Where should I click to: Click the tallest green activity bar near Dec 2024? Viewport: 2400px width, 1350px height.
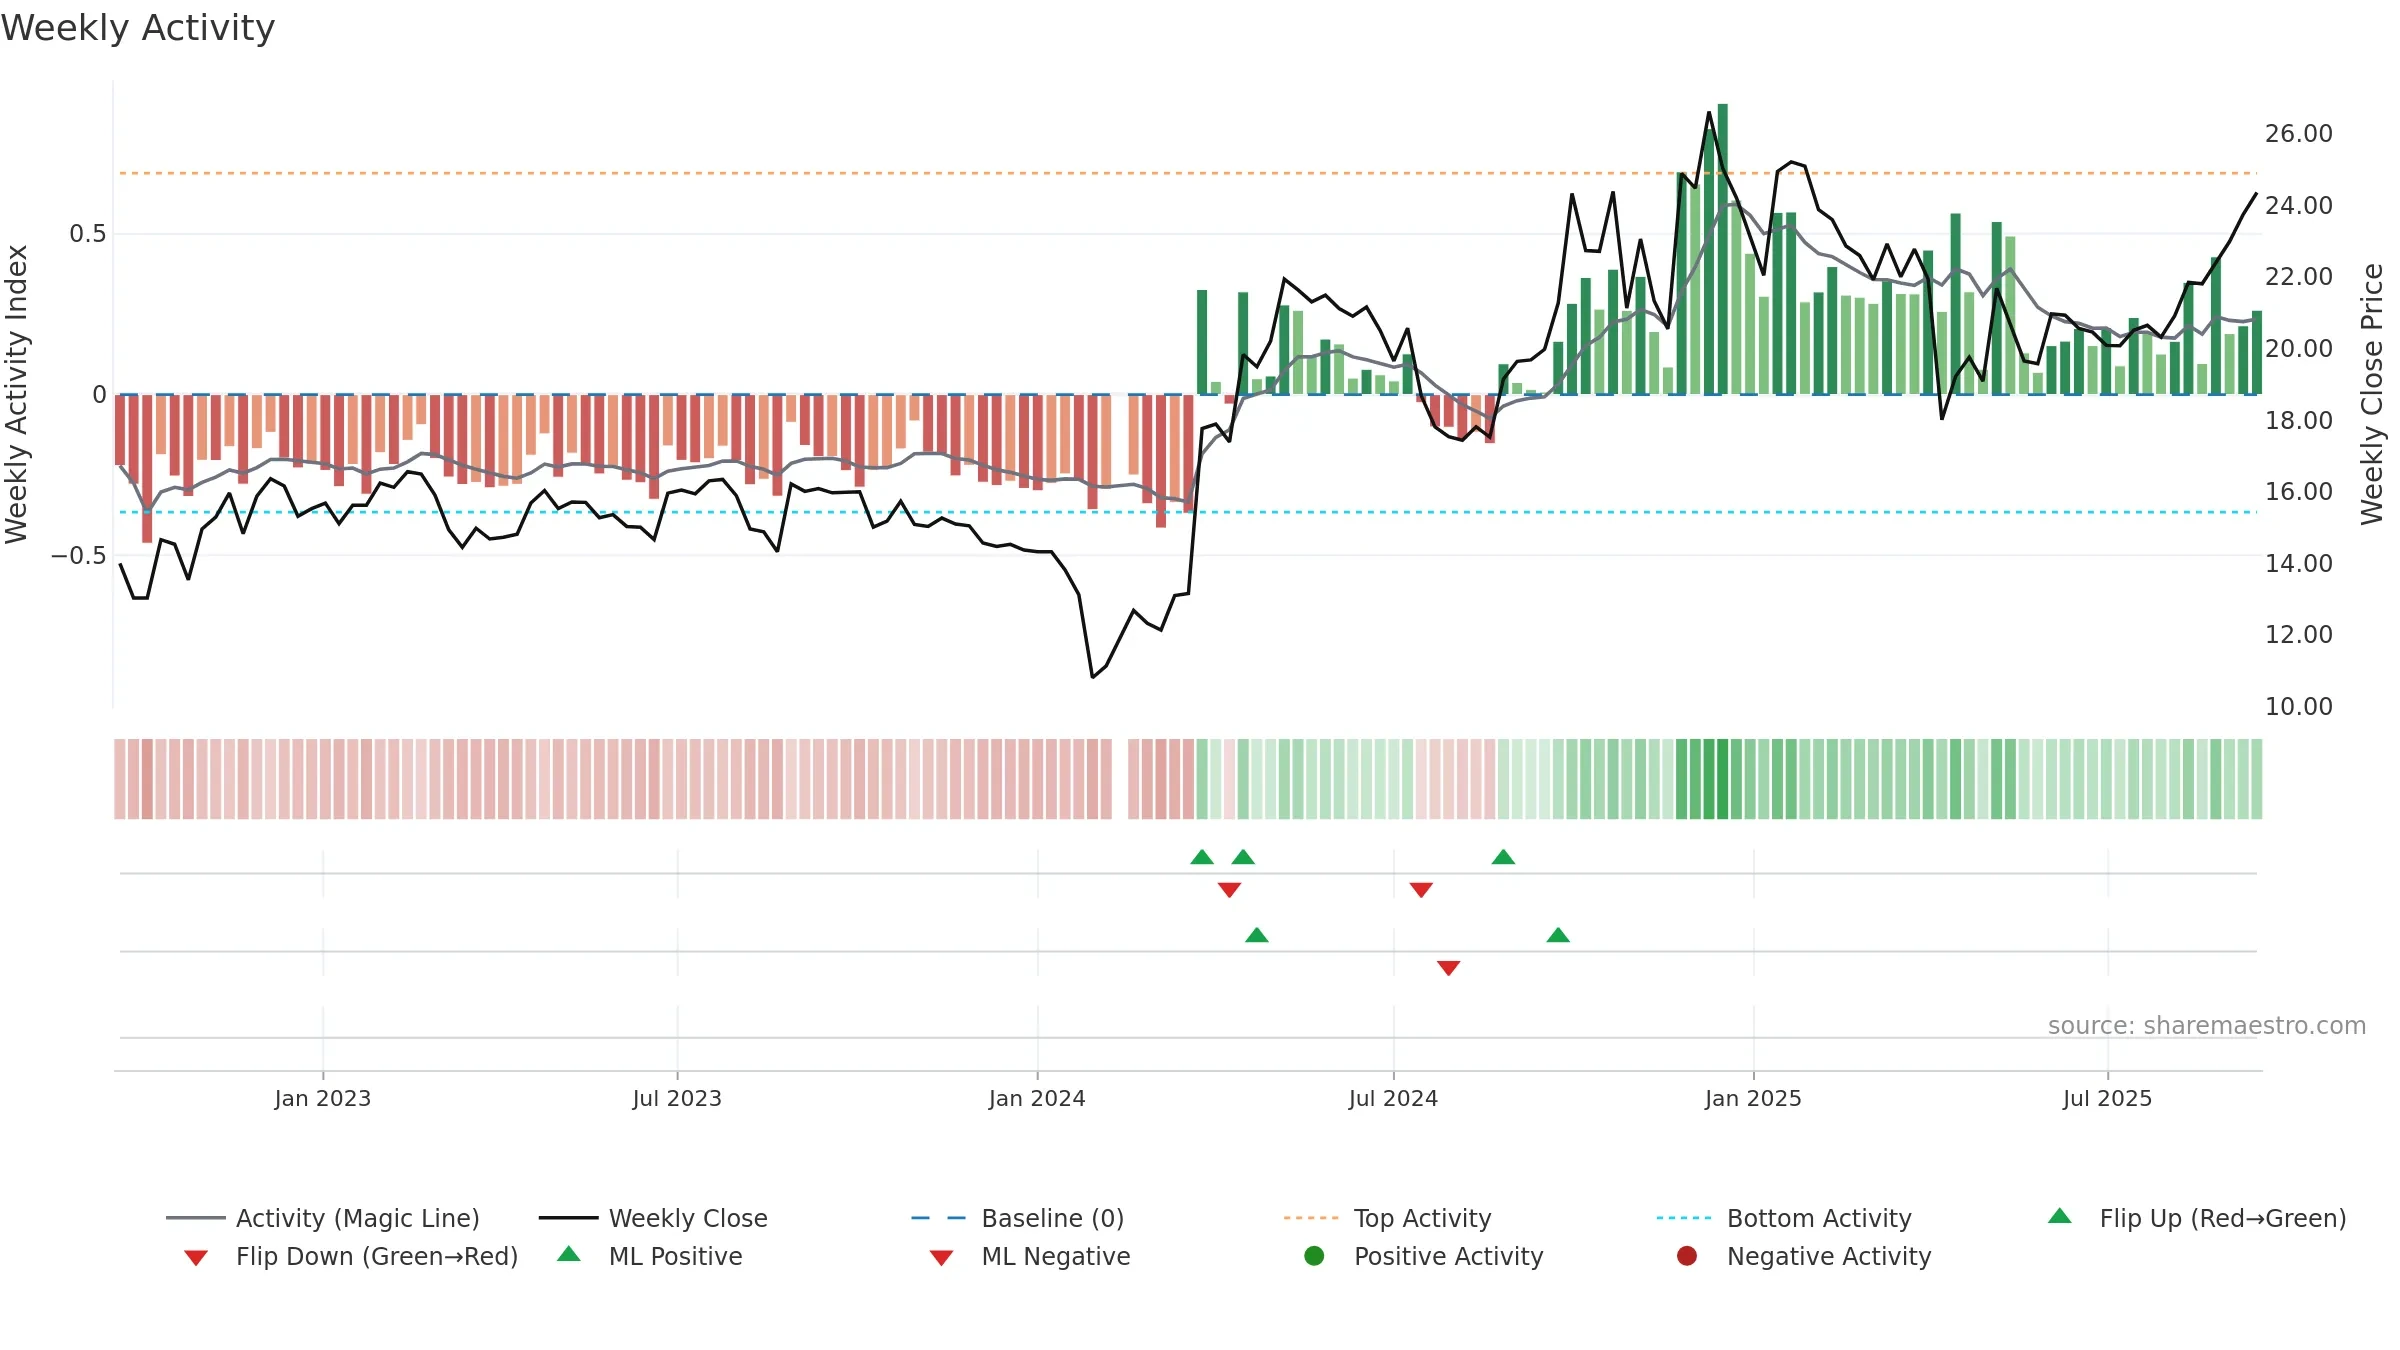1722,249
